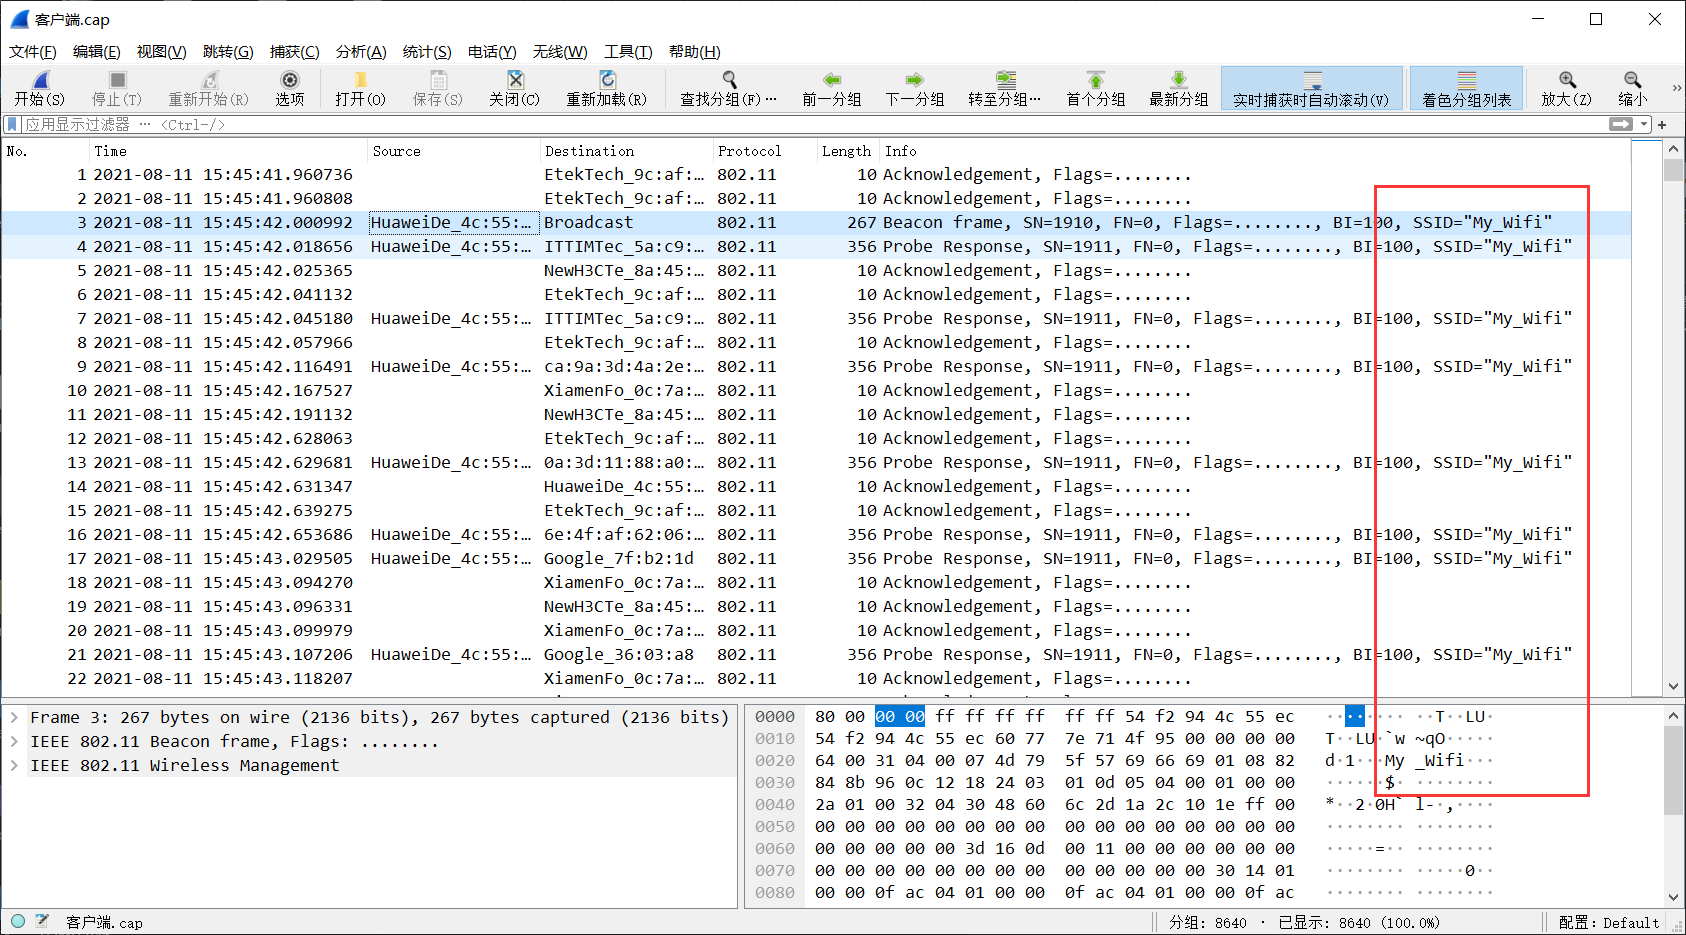This screenshot has width=1686, height=935.
Task: Click the 放大 zoom in icon
Action: pos(1567,80)
